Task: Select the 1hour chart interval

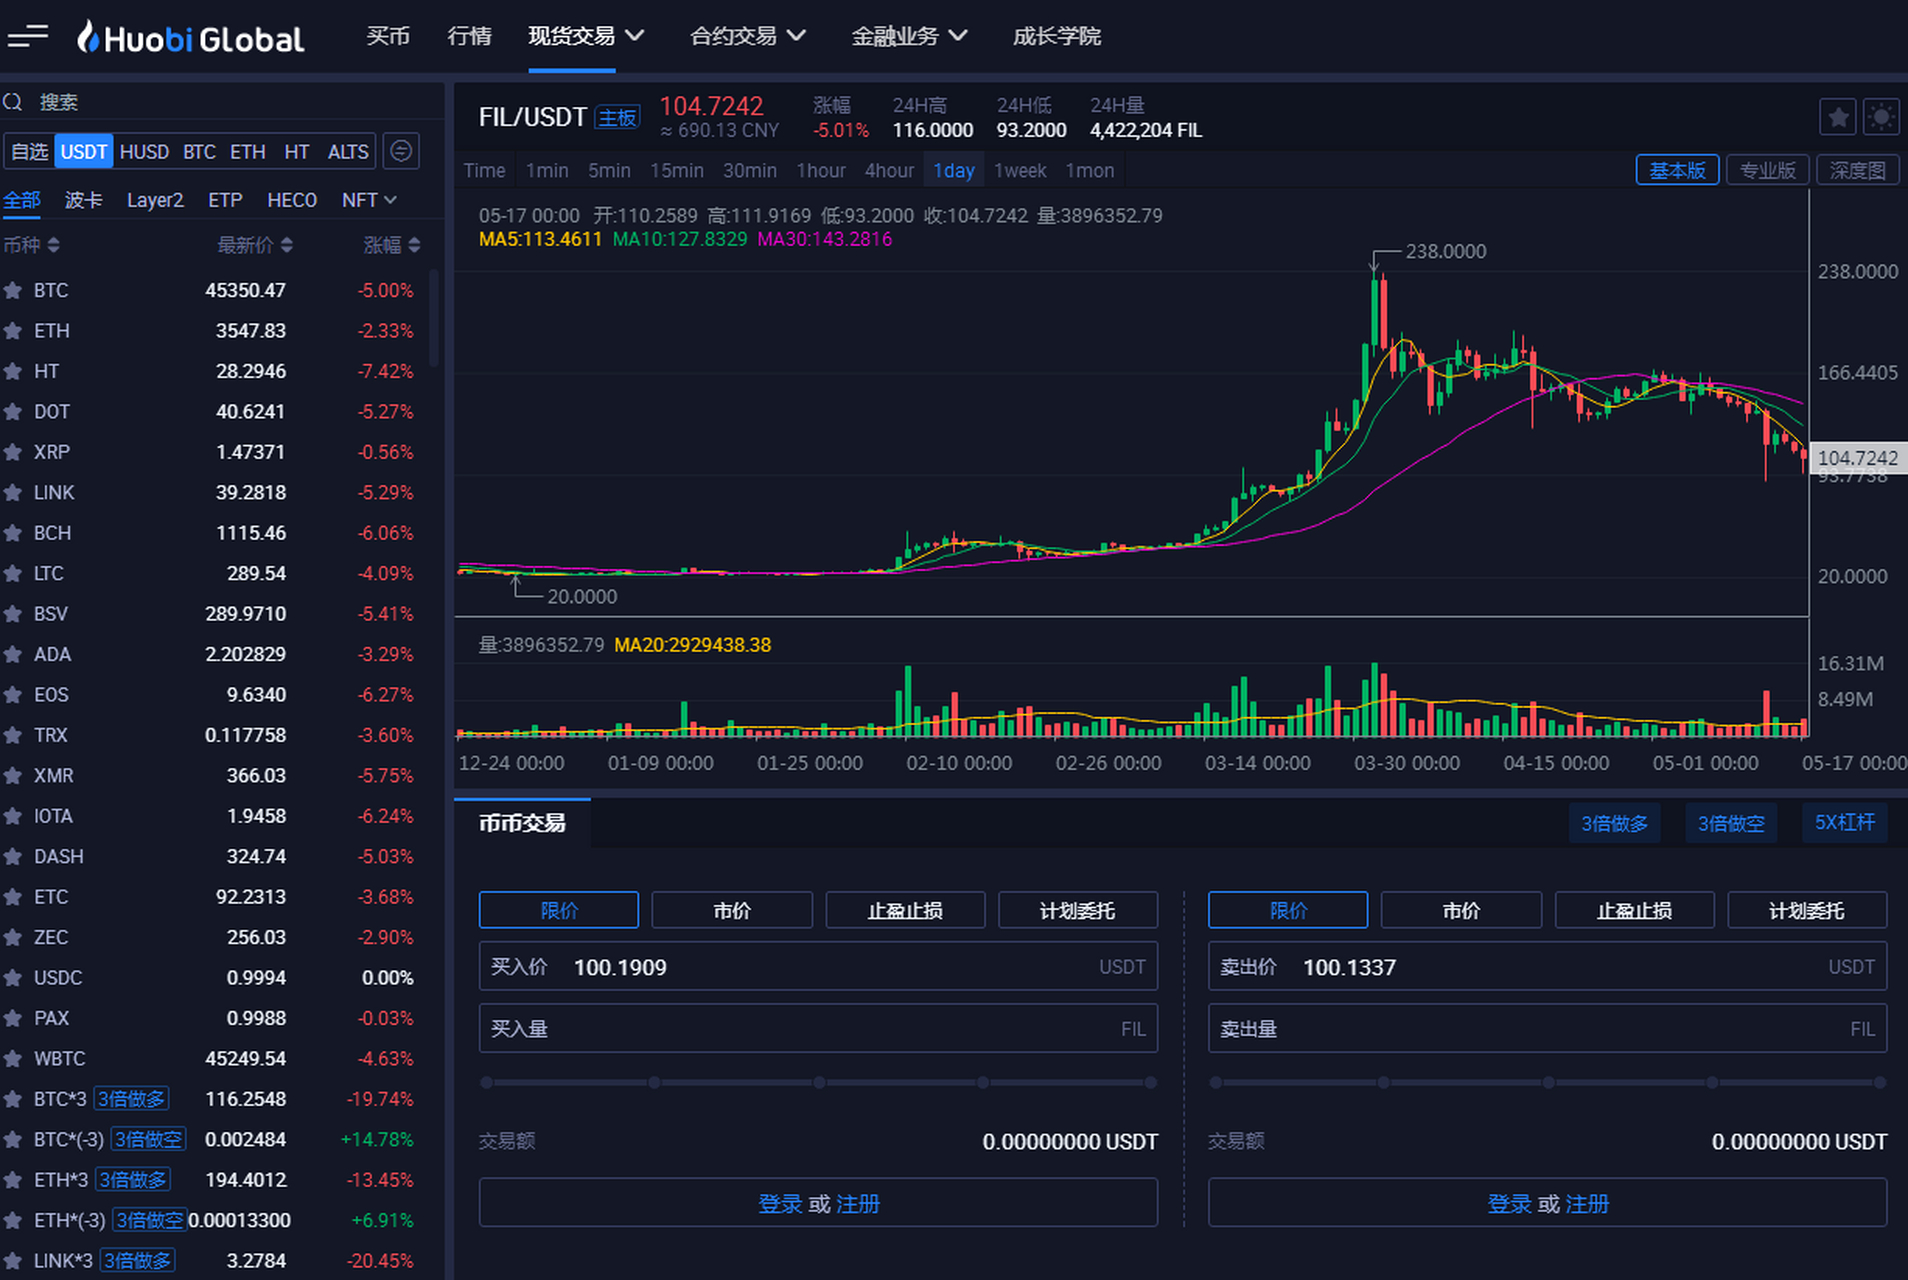Action: pyautogui.click(x=820, y=171)
